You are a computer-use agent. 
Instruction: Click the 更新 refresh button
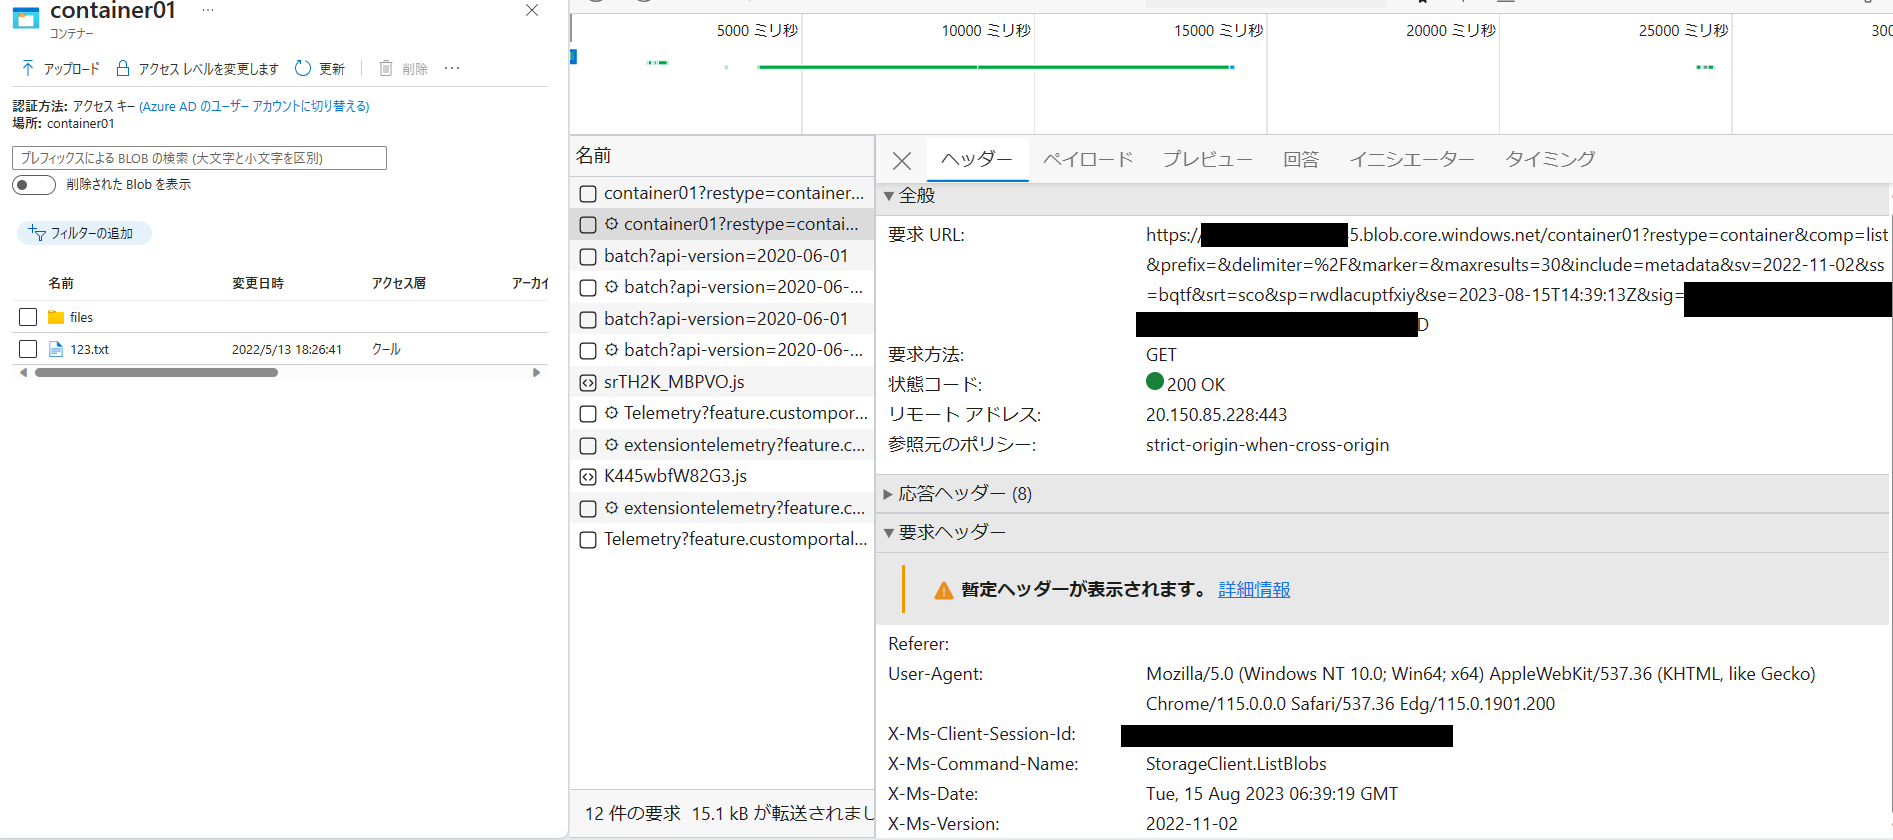click(x=320, y=68)
